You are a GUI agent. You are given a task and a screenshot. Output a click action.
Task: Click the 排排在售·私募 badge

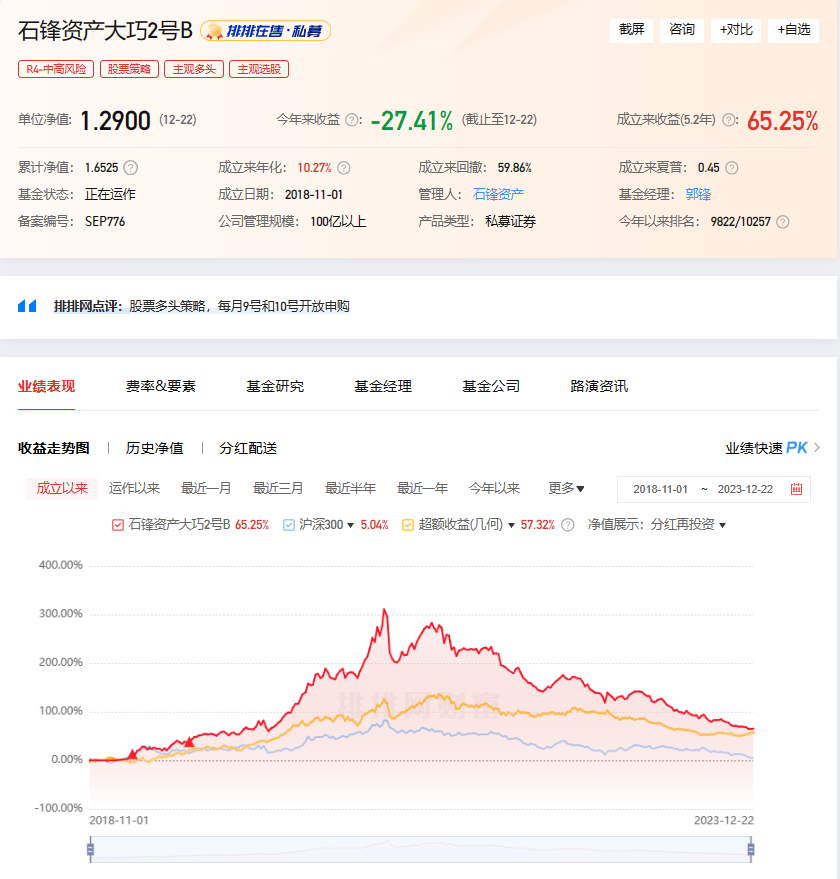coord(266,31)
